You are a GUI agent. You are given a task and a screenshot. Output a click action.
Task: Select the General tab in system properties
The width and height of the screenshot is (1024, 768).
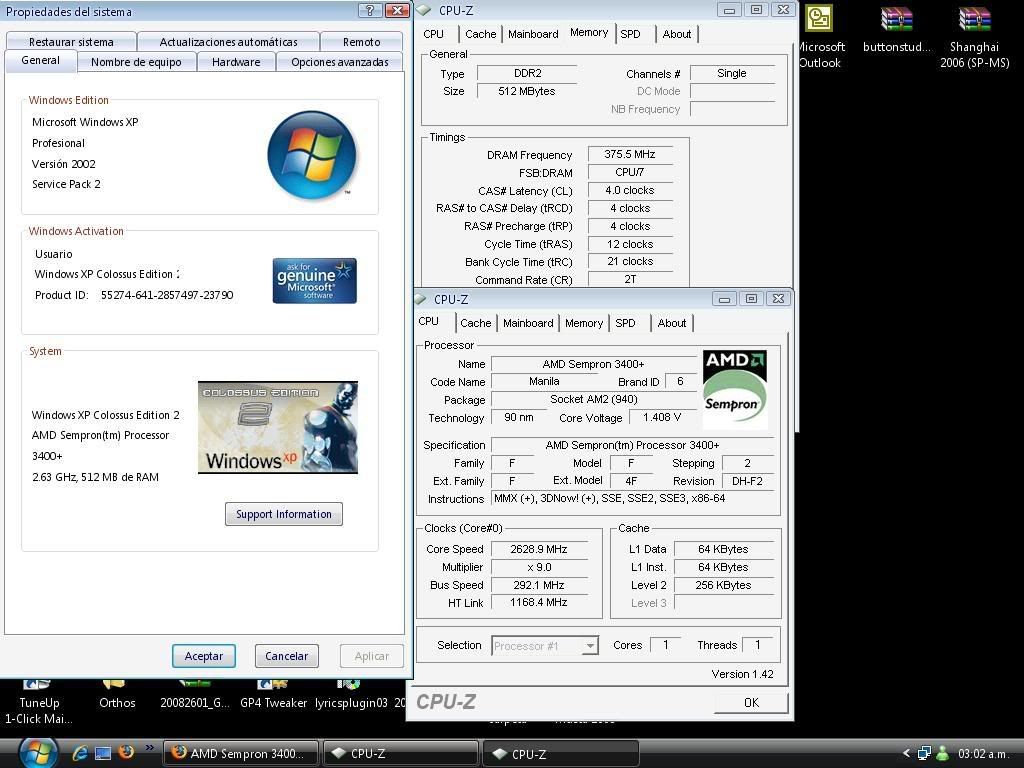[40, 60]
